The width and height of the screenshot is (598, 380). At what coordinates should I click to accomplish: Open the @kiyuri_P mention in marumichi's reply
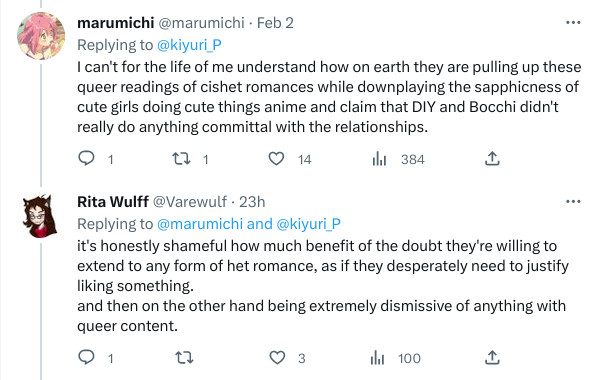coord(189,45)
